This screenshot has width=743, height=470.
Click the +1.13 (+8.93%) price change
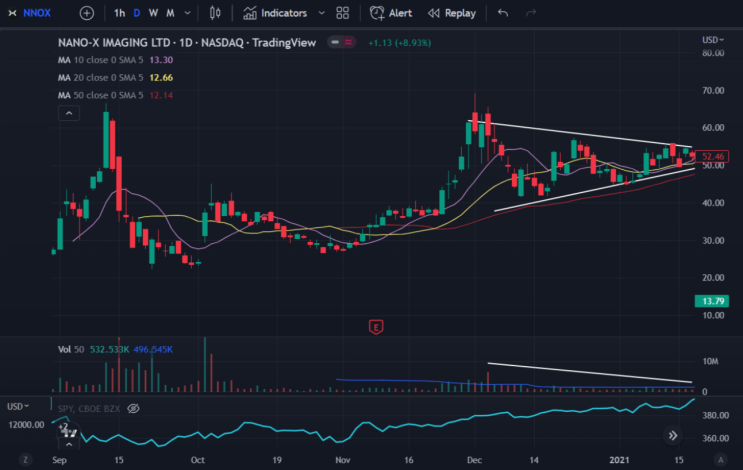tap(399, 43)
